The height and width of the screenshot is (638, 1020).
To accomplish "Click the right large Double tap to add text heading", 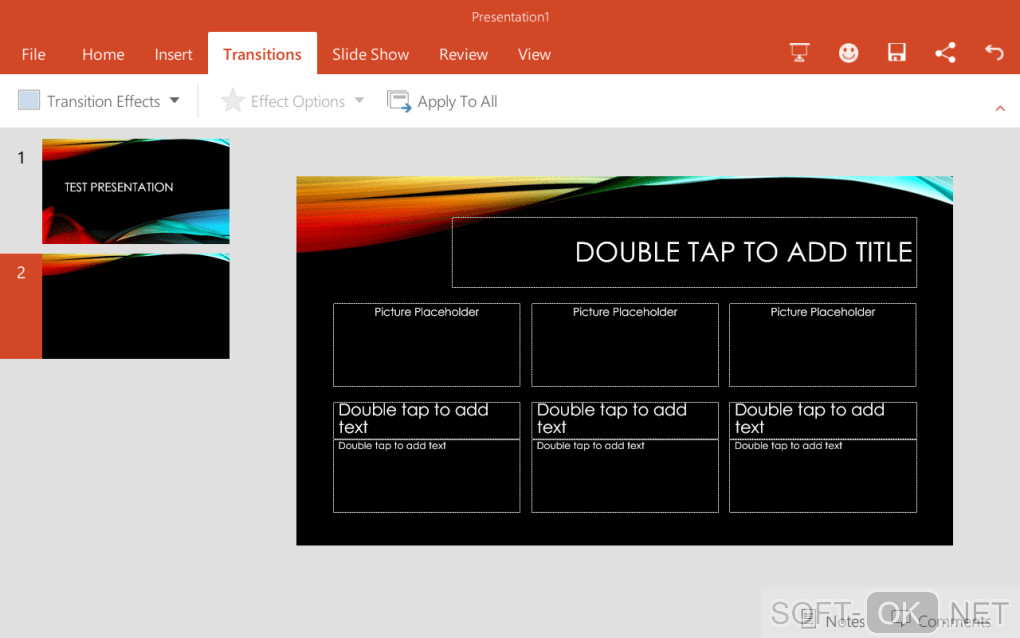I will pos(823,420).
